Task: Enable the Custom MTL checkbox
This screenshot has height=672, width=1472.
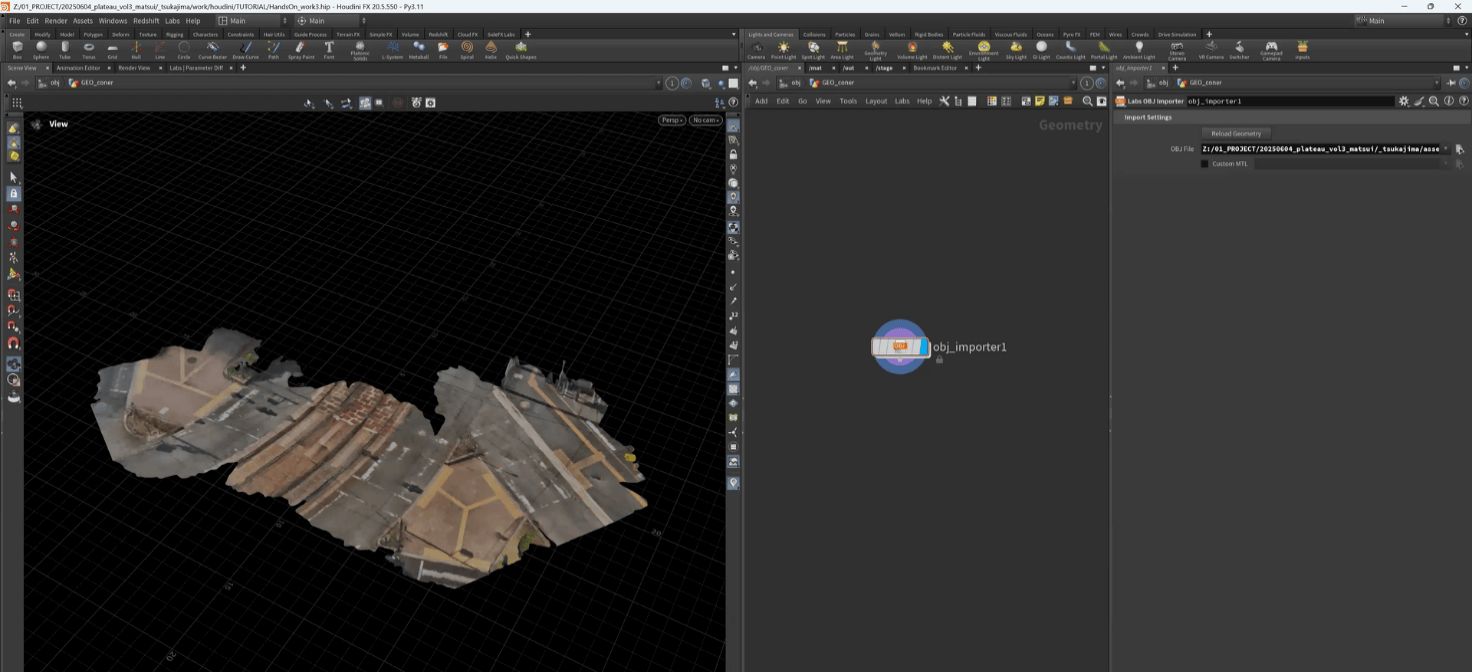Action: [x=1205, y=164]
